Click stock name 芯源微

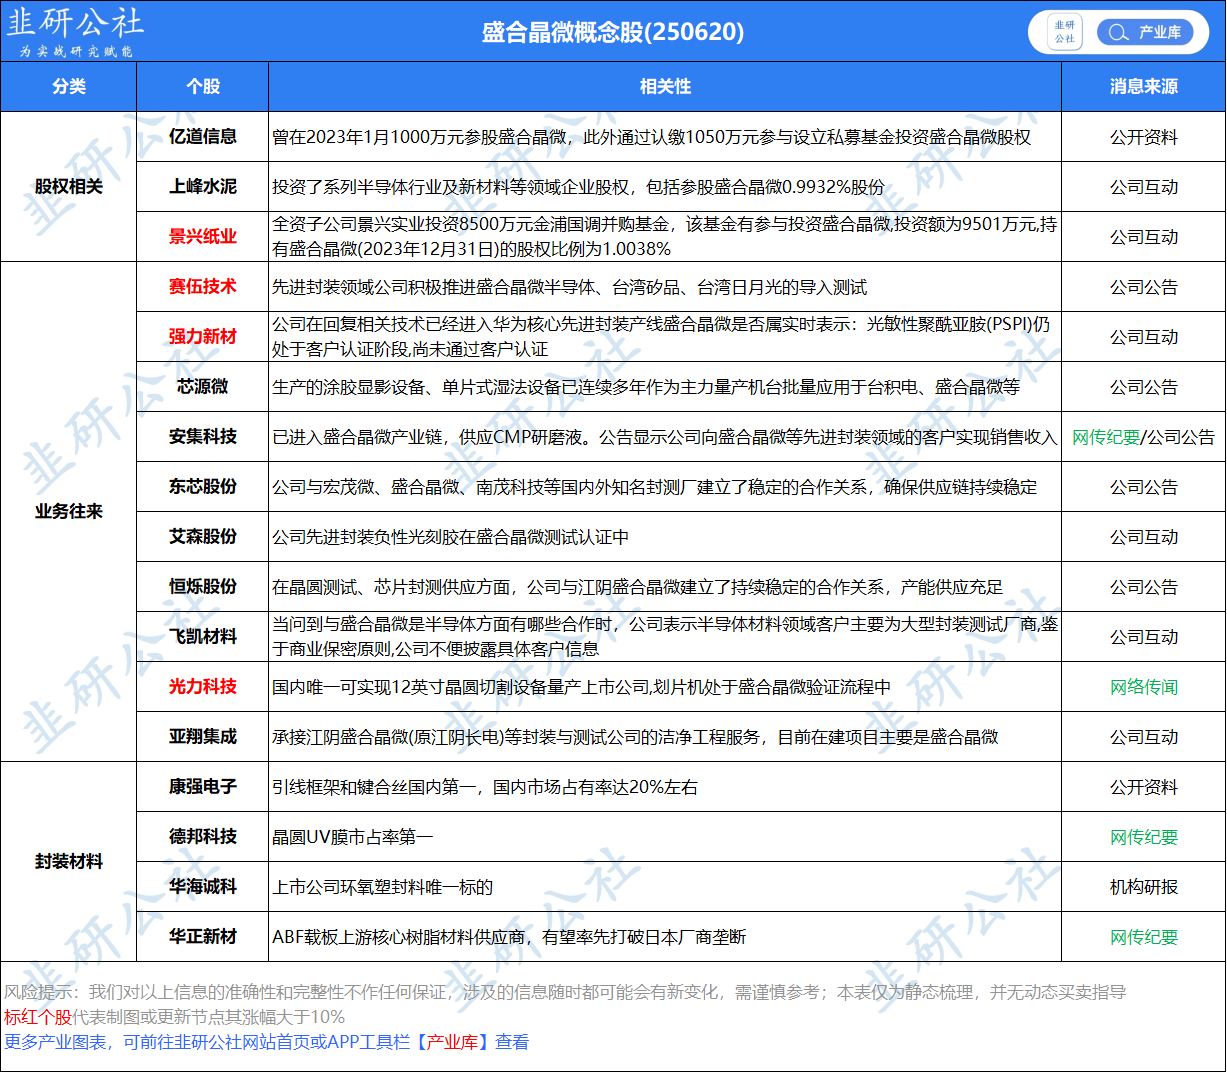[x=203, y=387]
